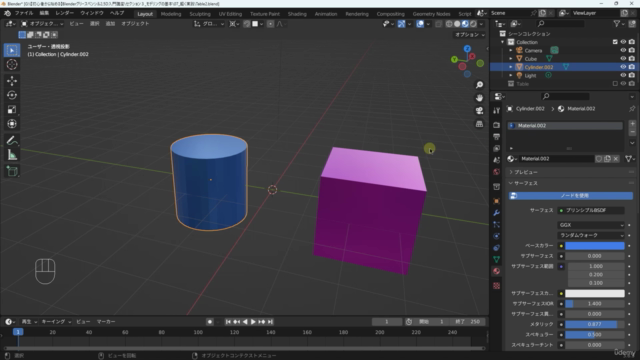This screenshot has height=360, width=640.
Task: Open the 追加 menu in viewport header
Action: pos(110,24)
